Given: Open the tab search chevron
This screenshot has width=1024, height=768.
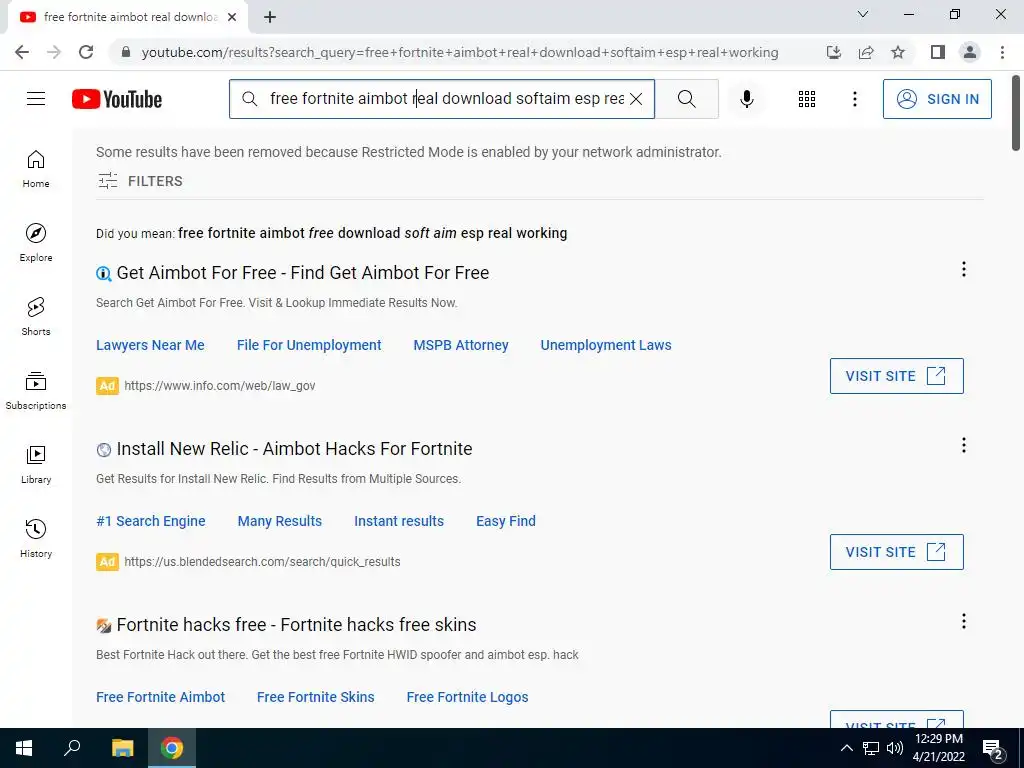Looking at the screenshot, I should (x=863, y=14).
